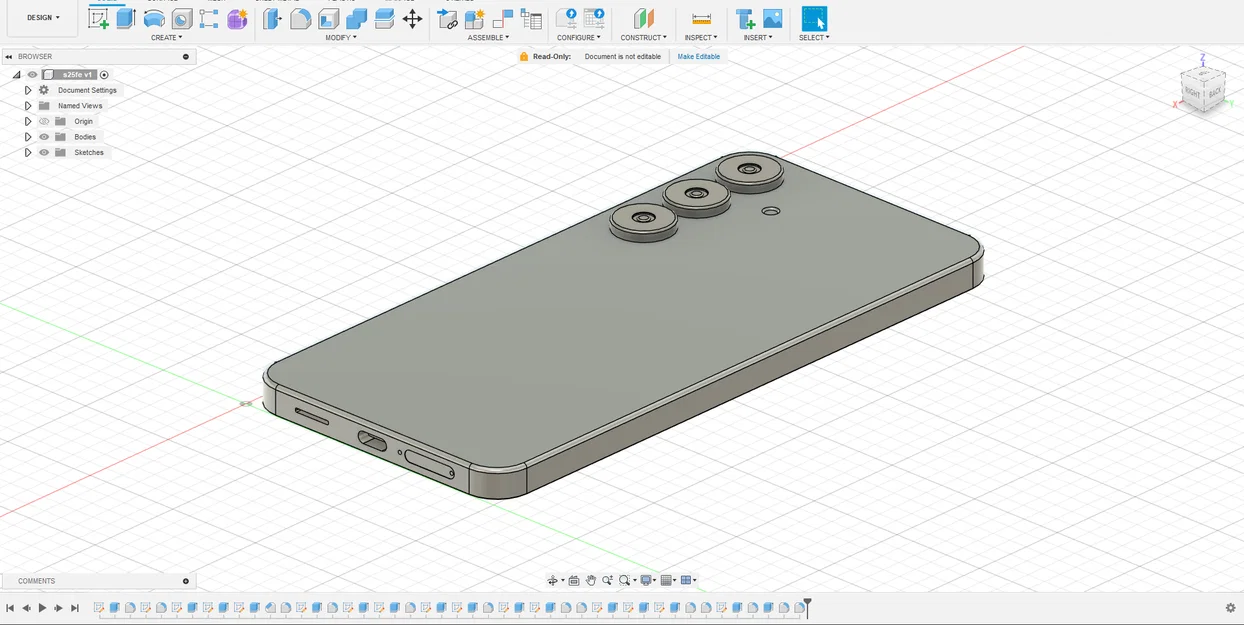Screen dimensions: 1244x625
Task: Jump to timeline beginning
Action: point(10,608)
